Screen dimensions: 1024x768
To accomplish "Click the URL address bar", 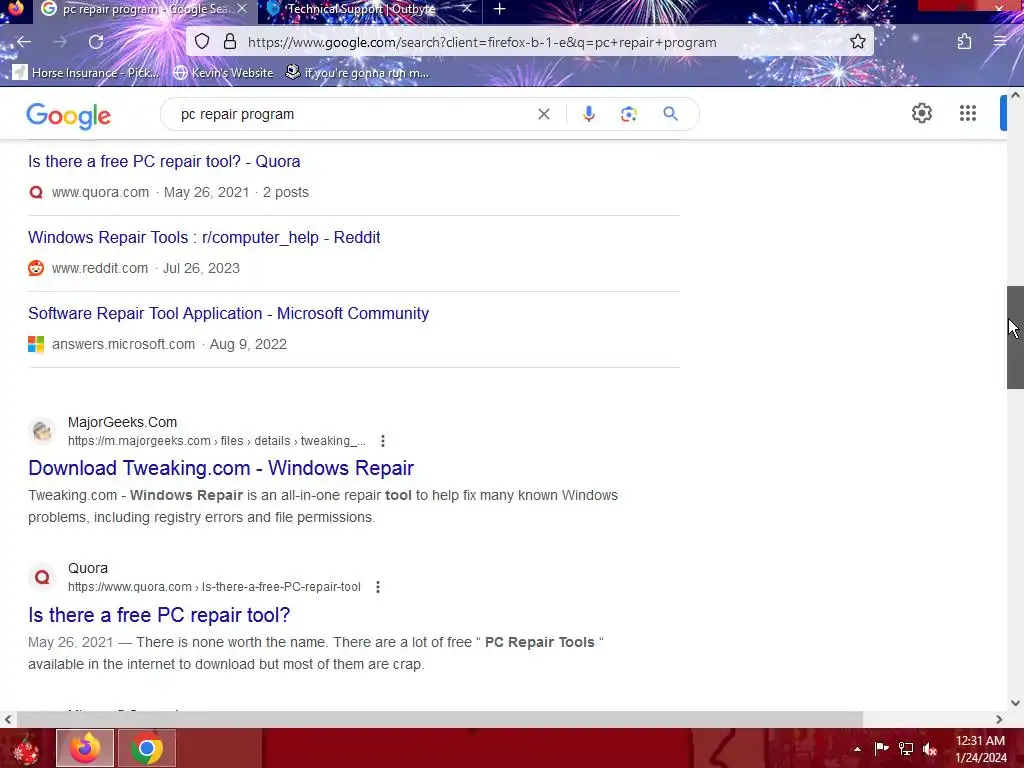I will (529, 42).
